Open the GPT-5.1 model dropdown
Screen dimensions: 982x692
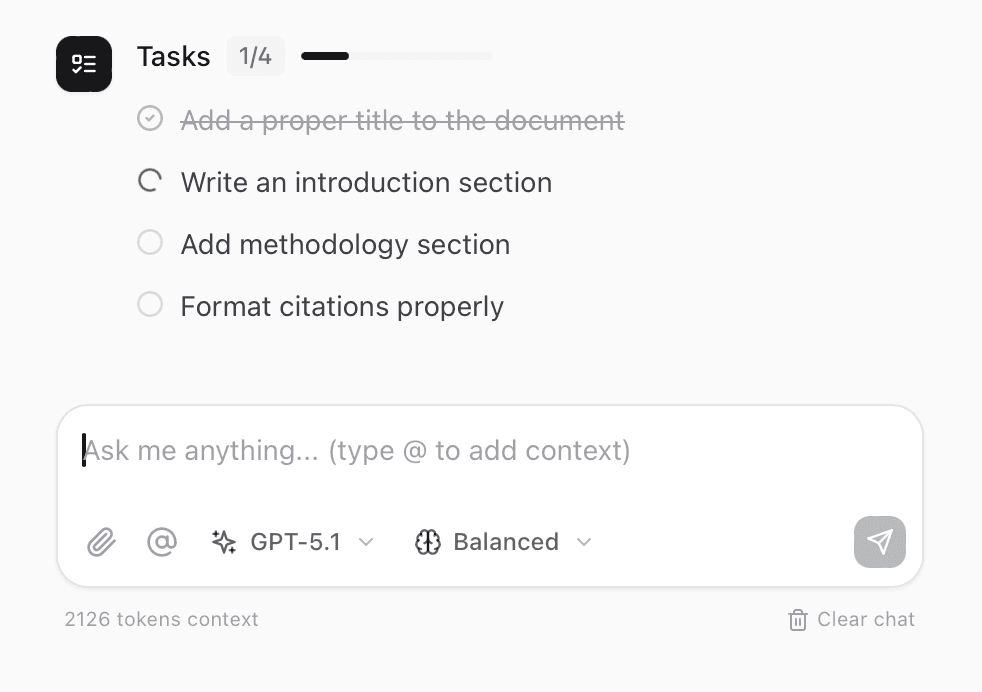pyautogui.click(x=295, y=542)
